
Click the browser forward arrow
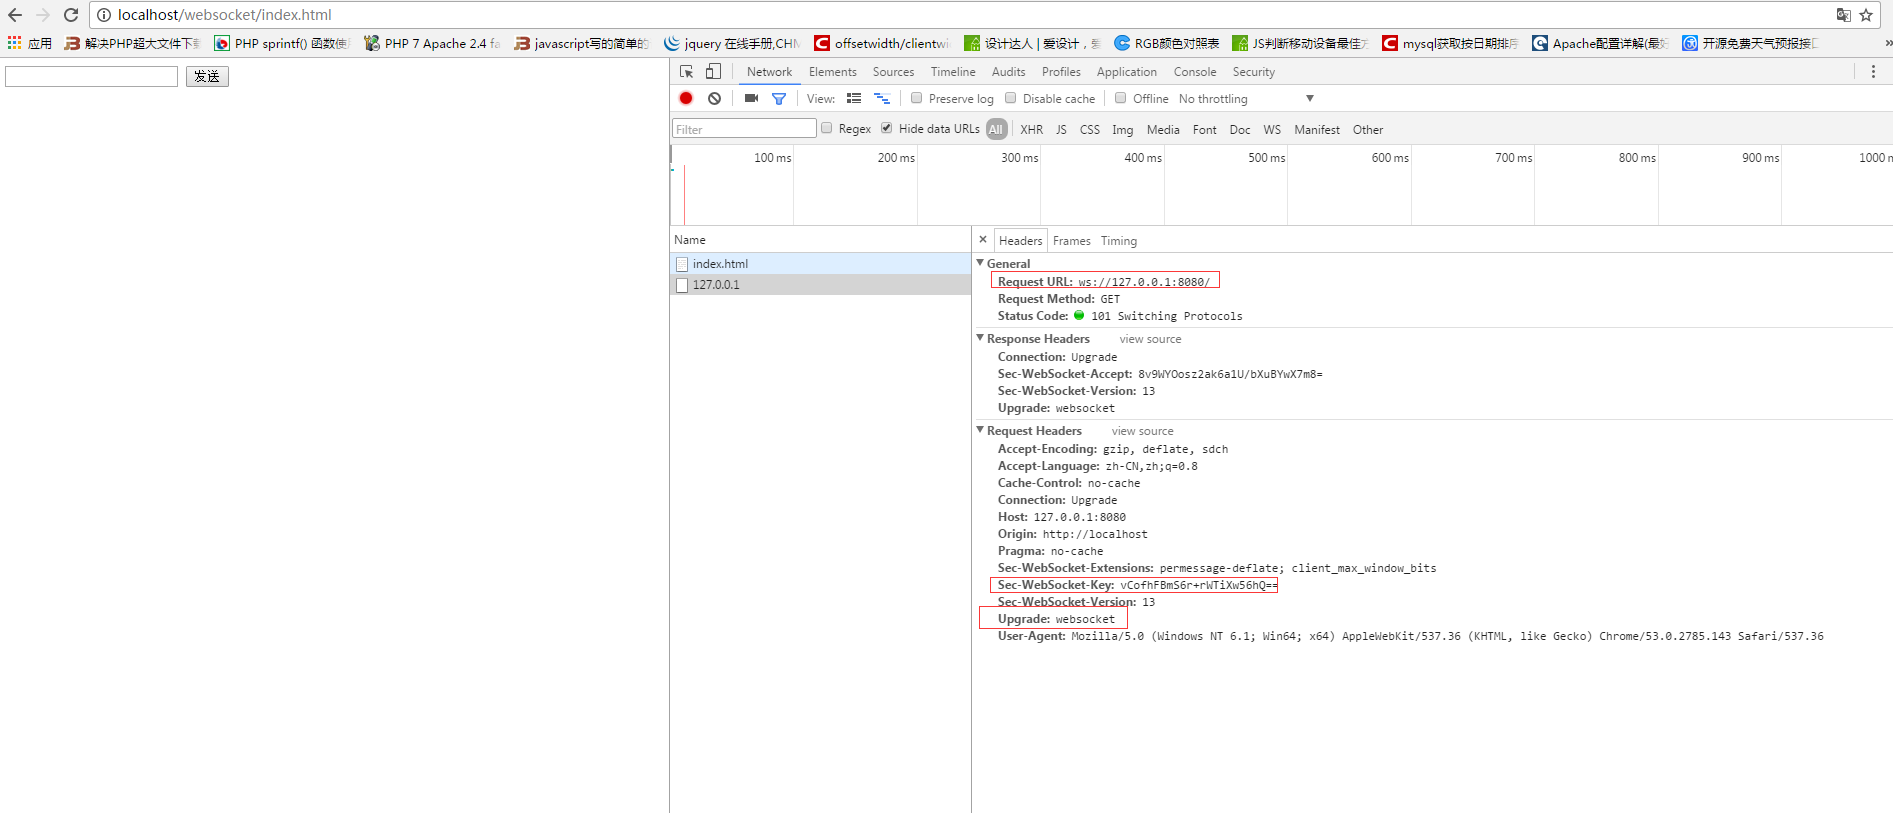(43, 15)
